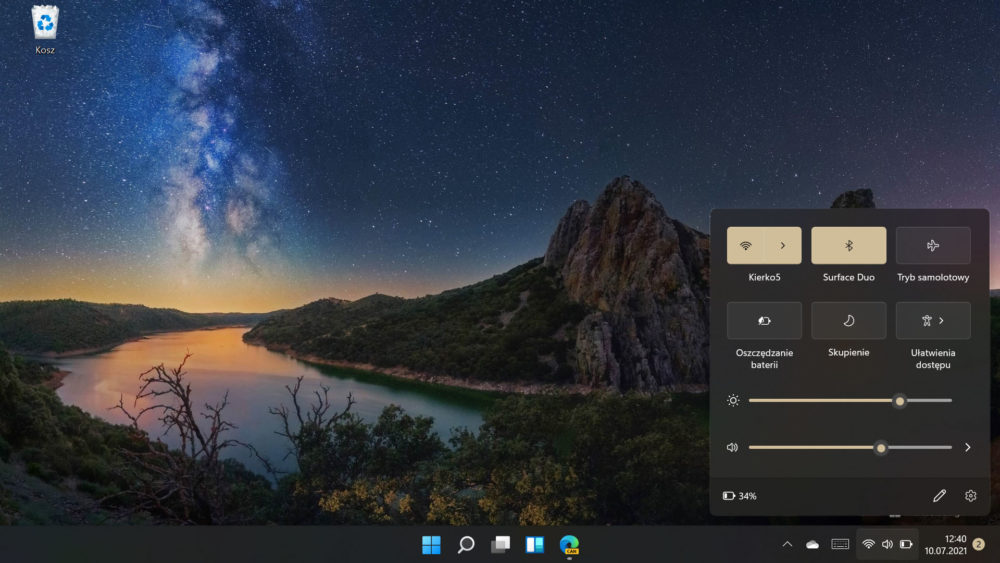1000x563 pixels.
Task: Toggle the Wi-Fi Kierko5 button
Action: 746,245
